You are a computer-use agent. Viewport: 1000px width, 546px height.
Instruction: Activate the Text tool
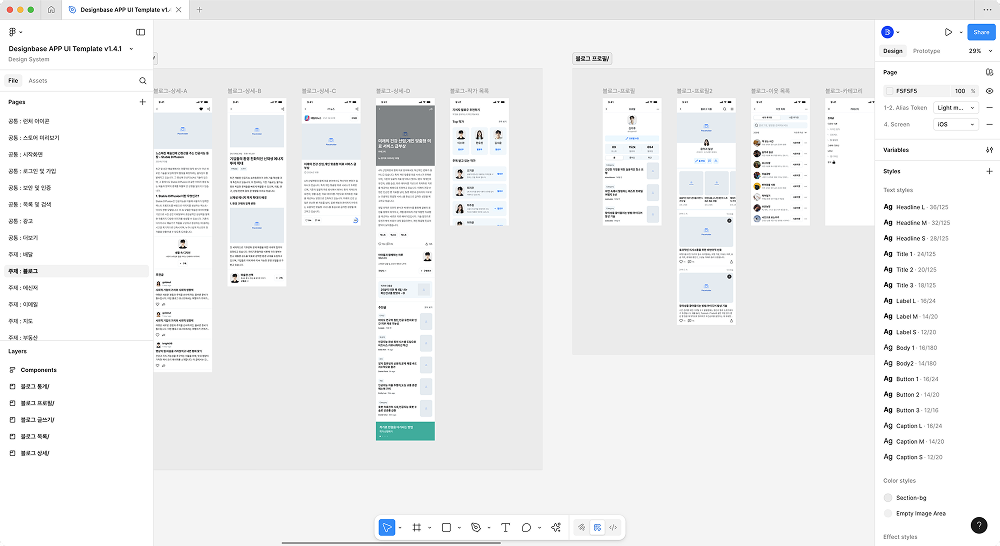505,527
